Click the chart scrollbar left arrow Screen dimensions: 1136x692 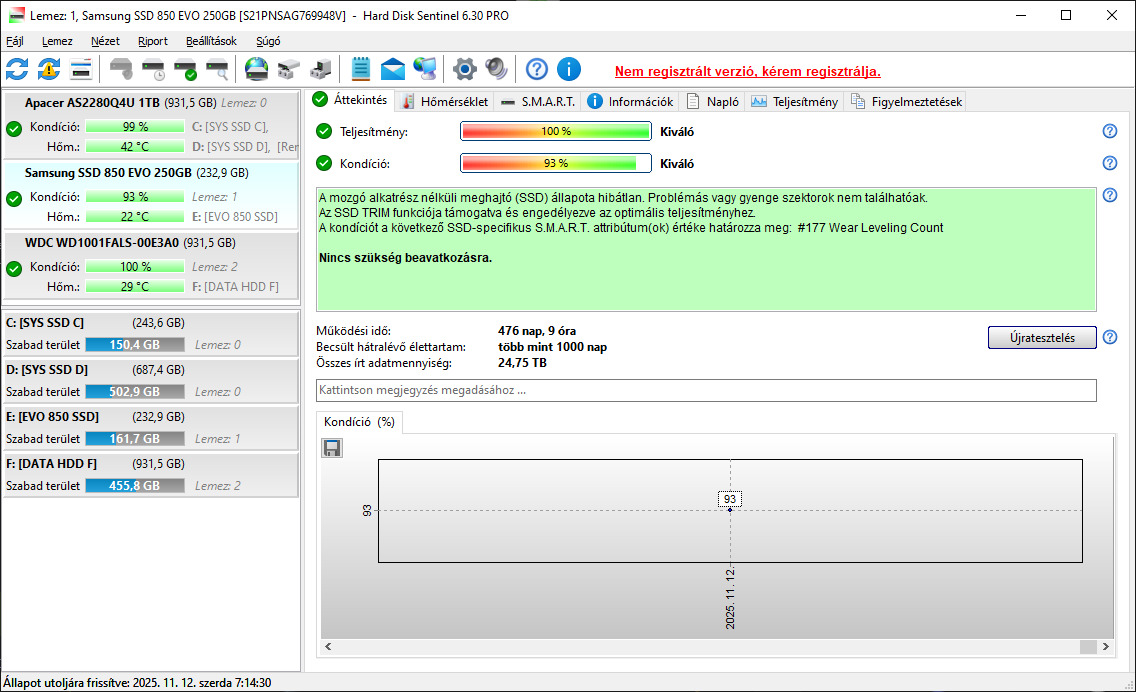tap(328, 646)
